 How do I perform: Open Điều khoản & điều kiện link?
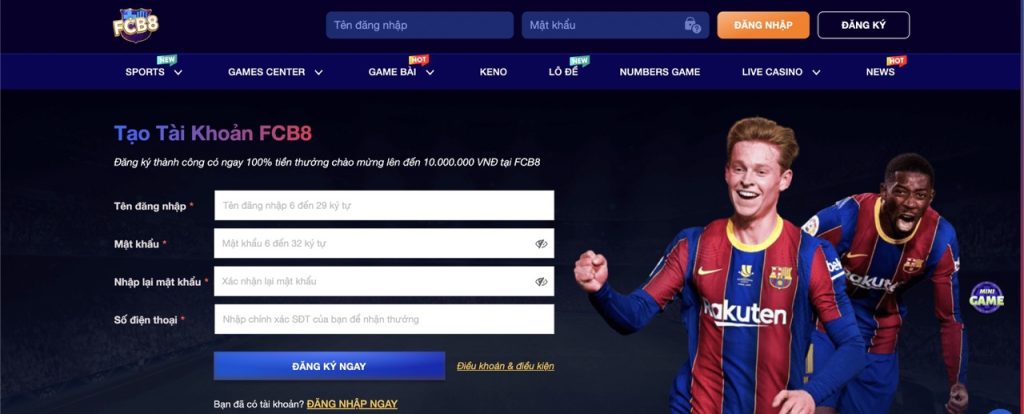505,366
